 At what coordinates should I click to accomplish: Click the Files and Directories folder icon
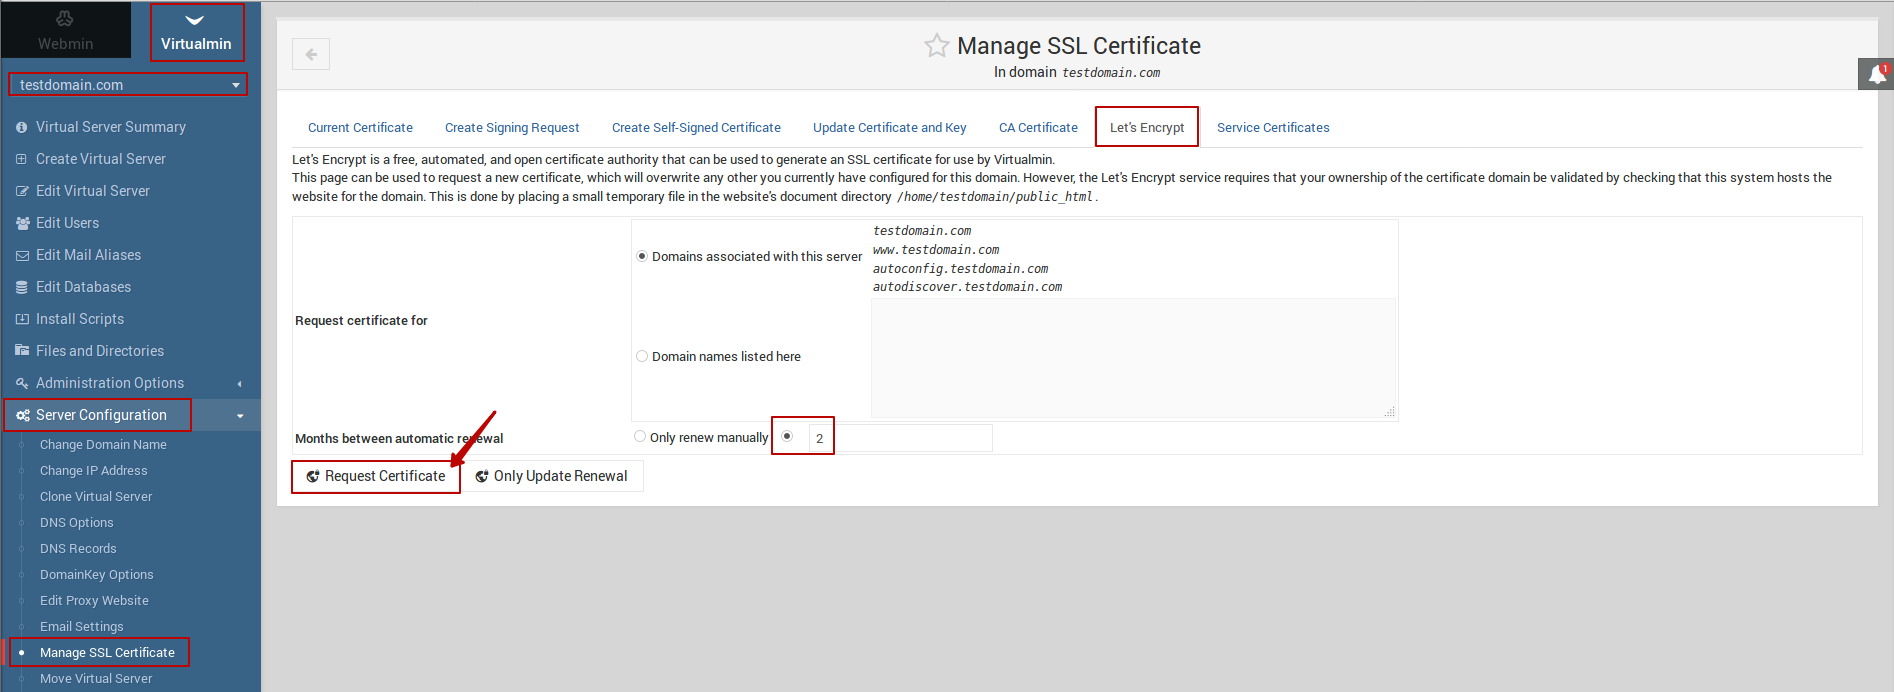[x=22, y=351]
